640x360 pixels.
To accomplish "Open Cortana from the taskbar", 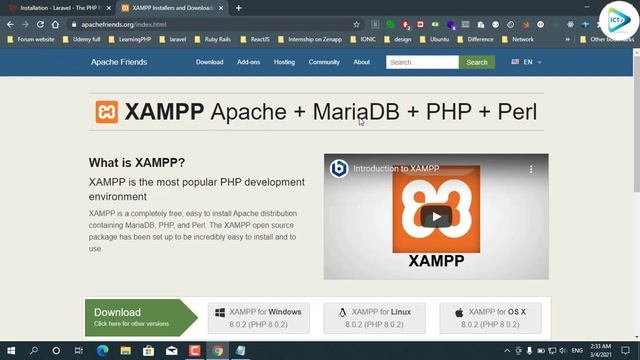I will [56, 351].
